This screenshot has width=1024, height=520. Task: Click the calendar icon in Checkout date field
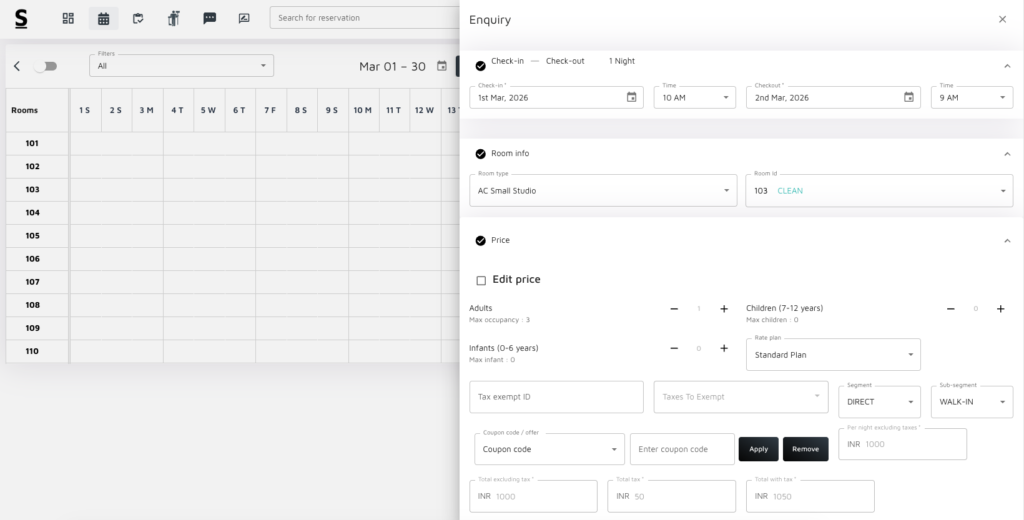click(x=908, y=97)
